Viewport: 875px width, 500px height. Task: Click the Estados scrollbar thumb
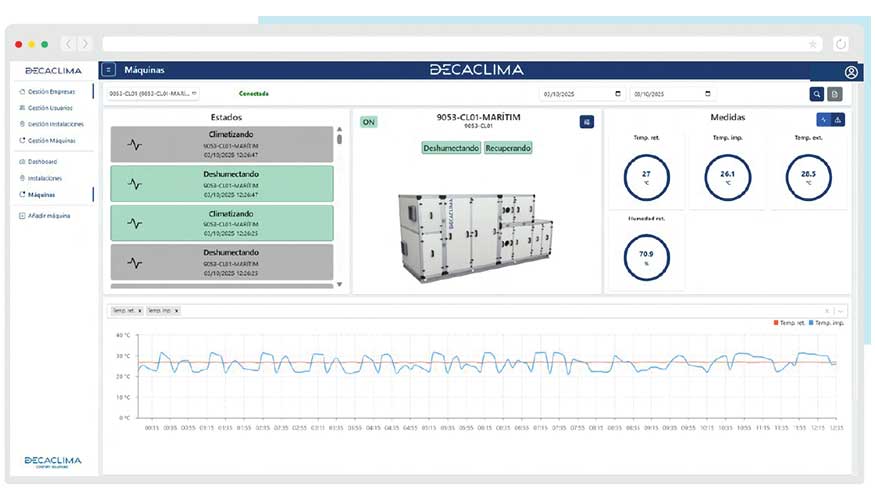click(x=339, y=139)
